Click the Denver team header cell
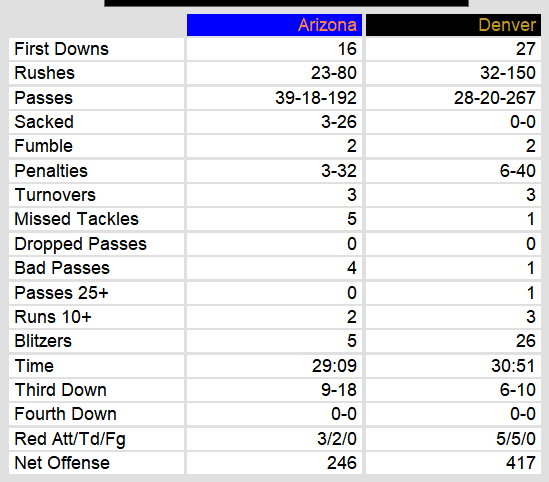 [453, 25]
